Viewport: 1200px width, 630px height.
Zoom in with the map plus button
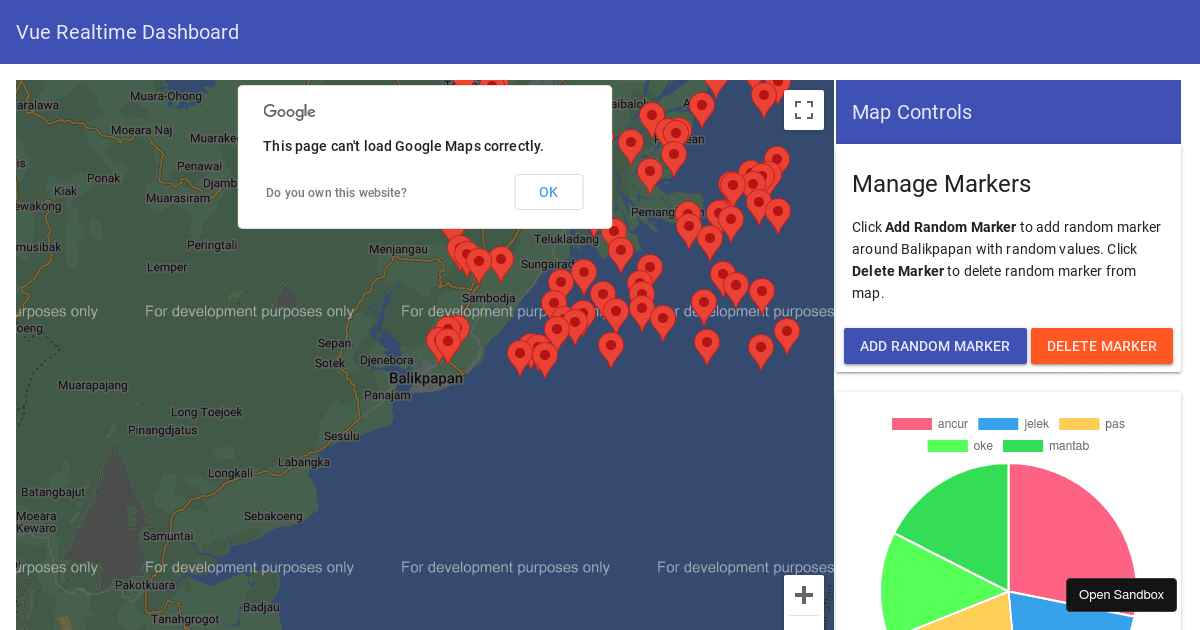(x=803, y=596)
